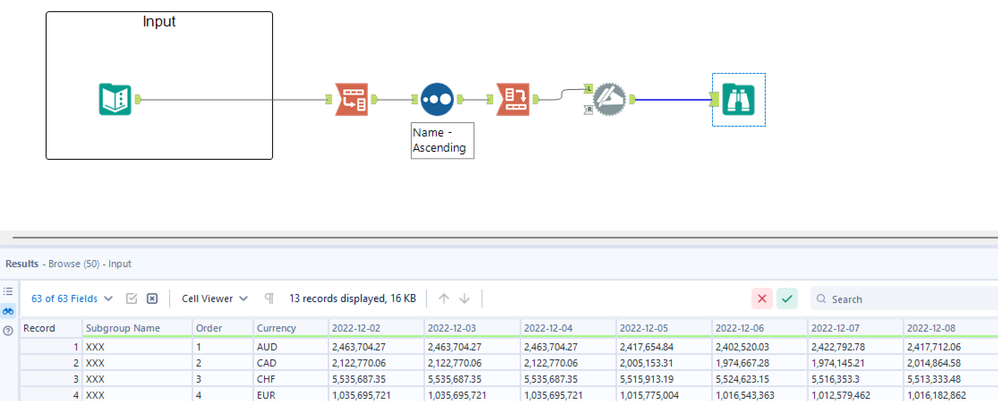Select the CAD currency cell
The height and width of the screenshot is (401, 998).
tap(290, 363)
